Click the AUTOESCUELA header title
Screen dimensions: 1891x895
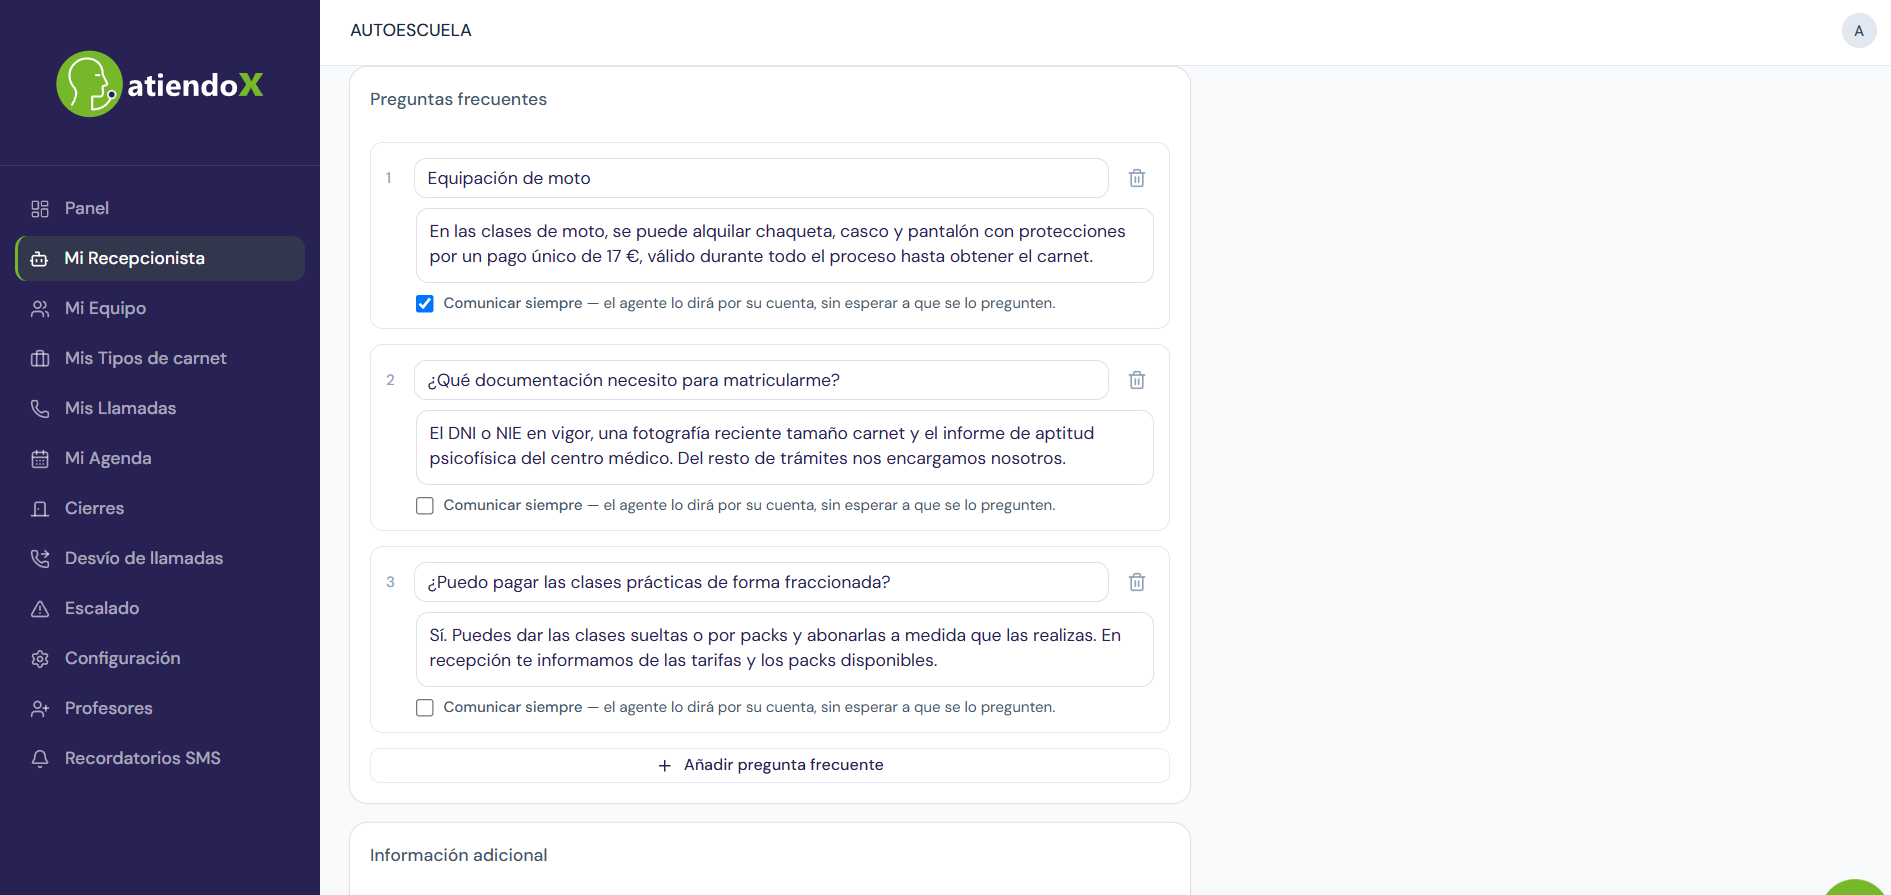(x=411, y=30)
